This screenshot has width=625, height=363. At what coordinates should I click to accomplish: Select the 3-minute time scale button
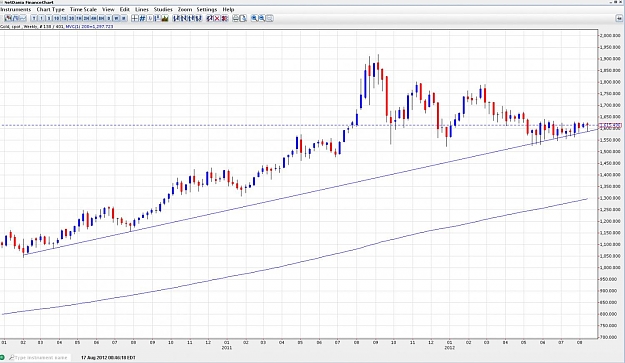point(49,18)
